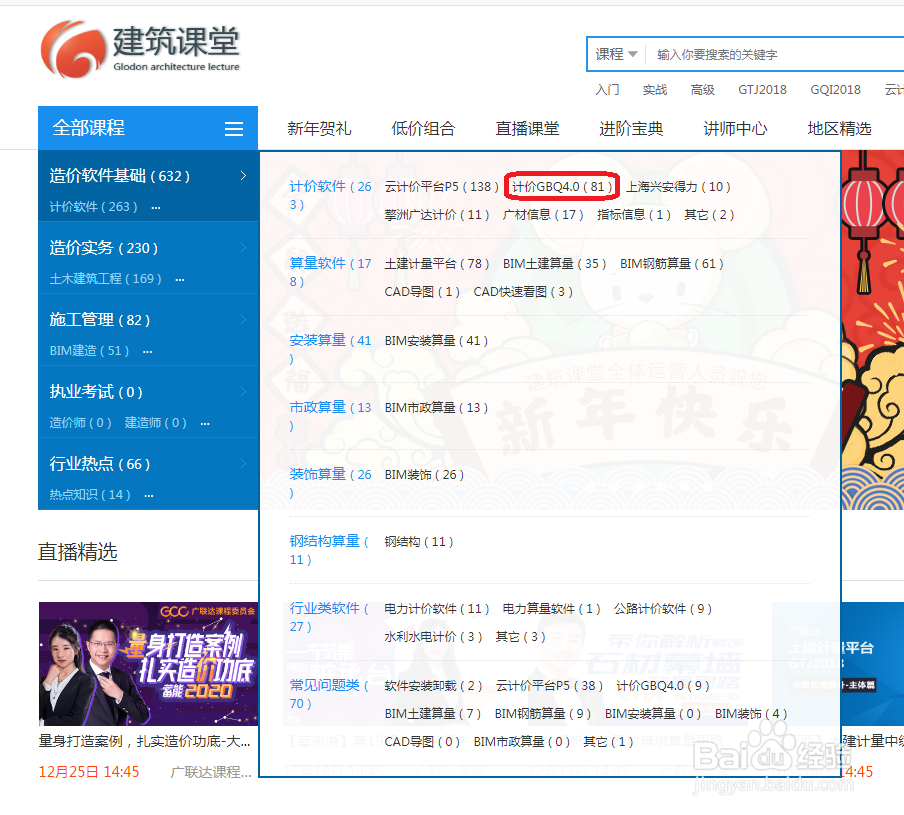The width and height of the screenshot is (904, 815).
Task: Open 指标信息 (1) category
Action: (634, 215)
